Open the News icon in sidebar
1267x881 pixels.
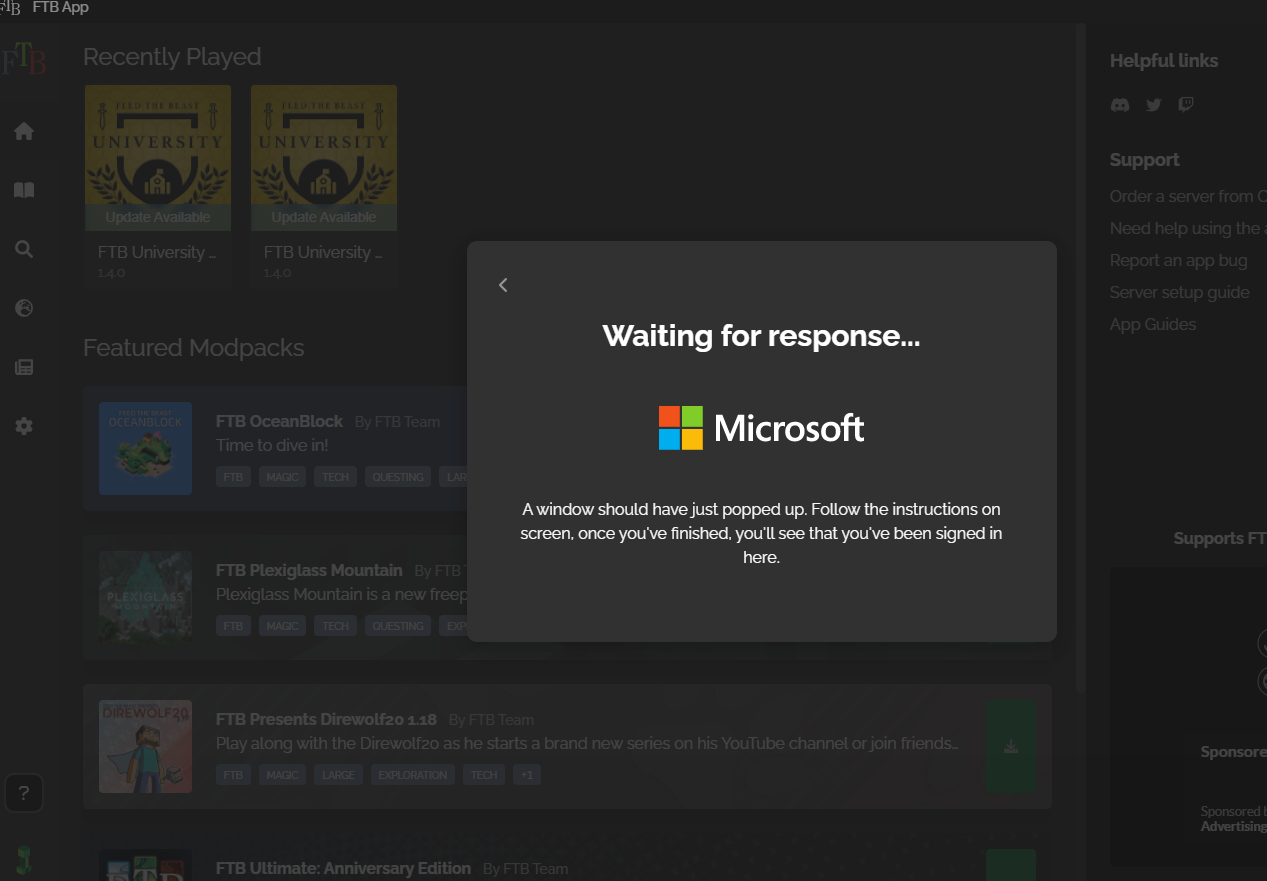(x=24, y=367)
